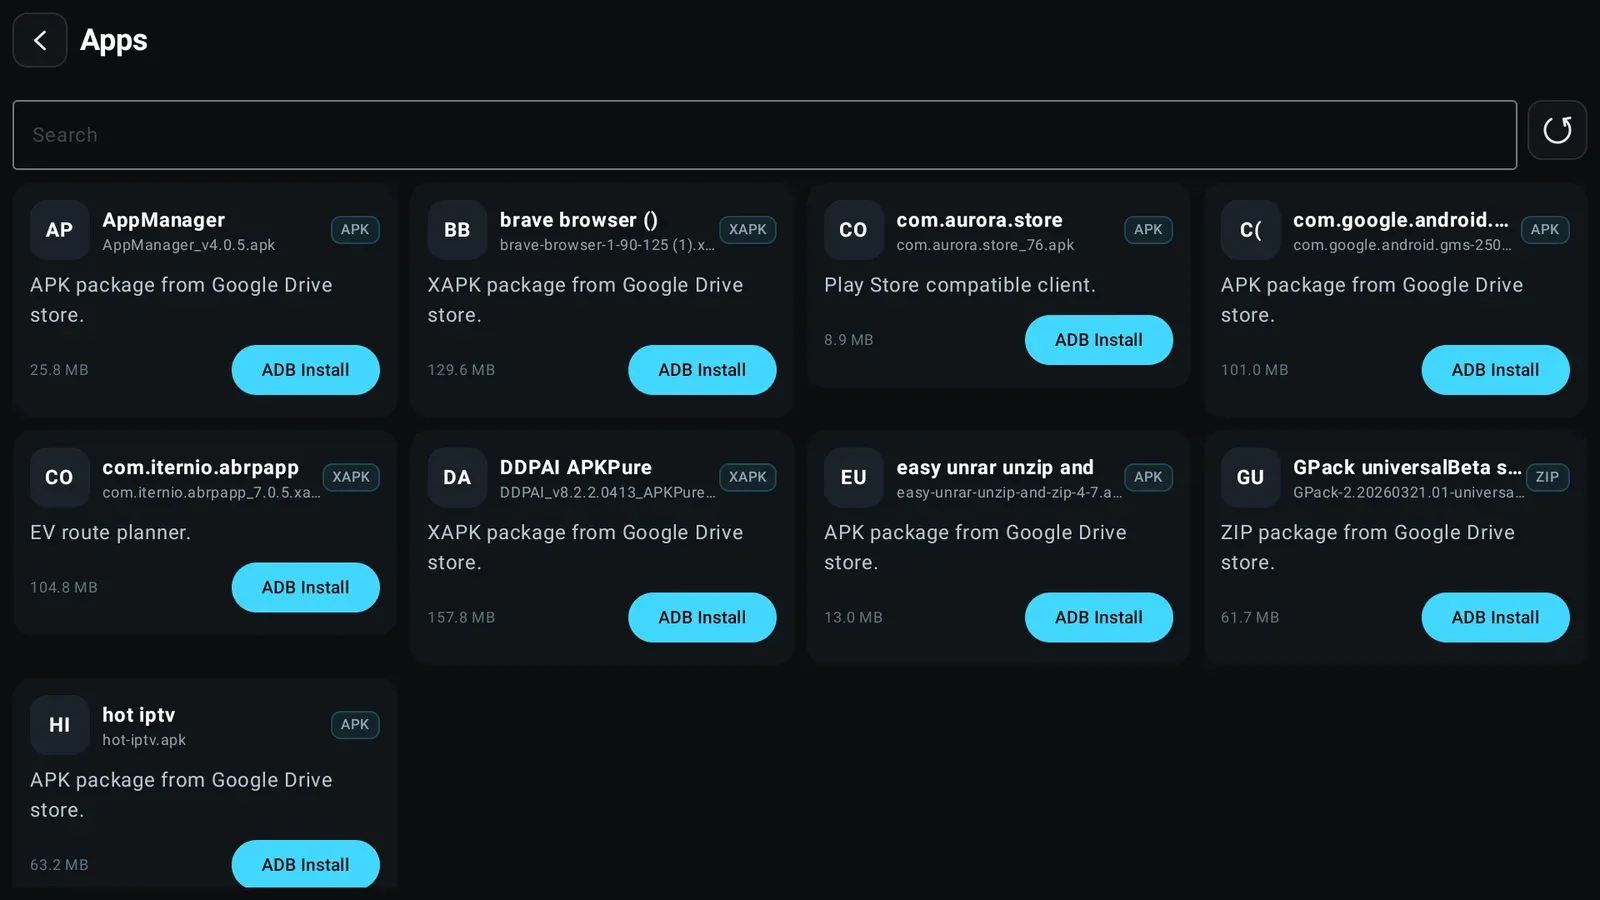Go back using the arrow button
This screenshot has height=900, width=1600.
click(x=40, y=40)
